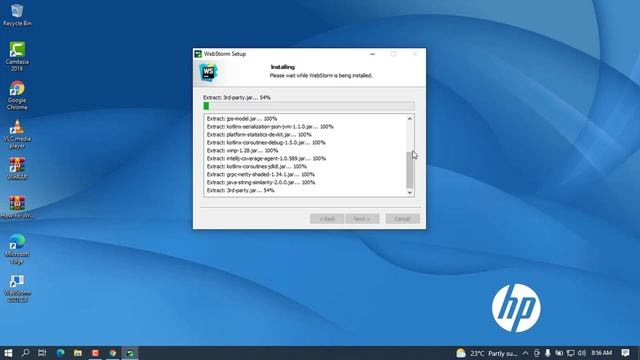Click the WebStorm Setup taskbar icon
The image size is (640, 360).
tap(130, 353)
